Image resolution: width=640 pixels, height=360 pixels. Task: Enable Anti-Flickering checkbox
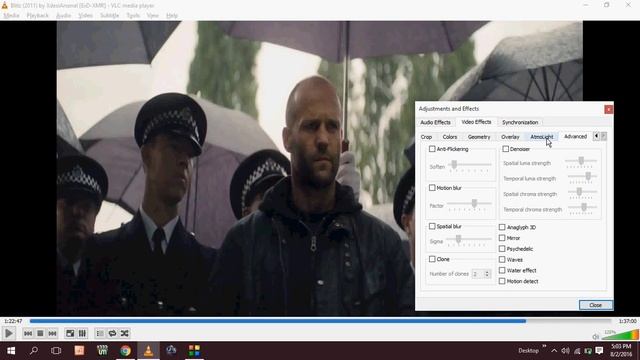click(x=432, y=149)
